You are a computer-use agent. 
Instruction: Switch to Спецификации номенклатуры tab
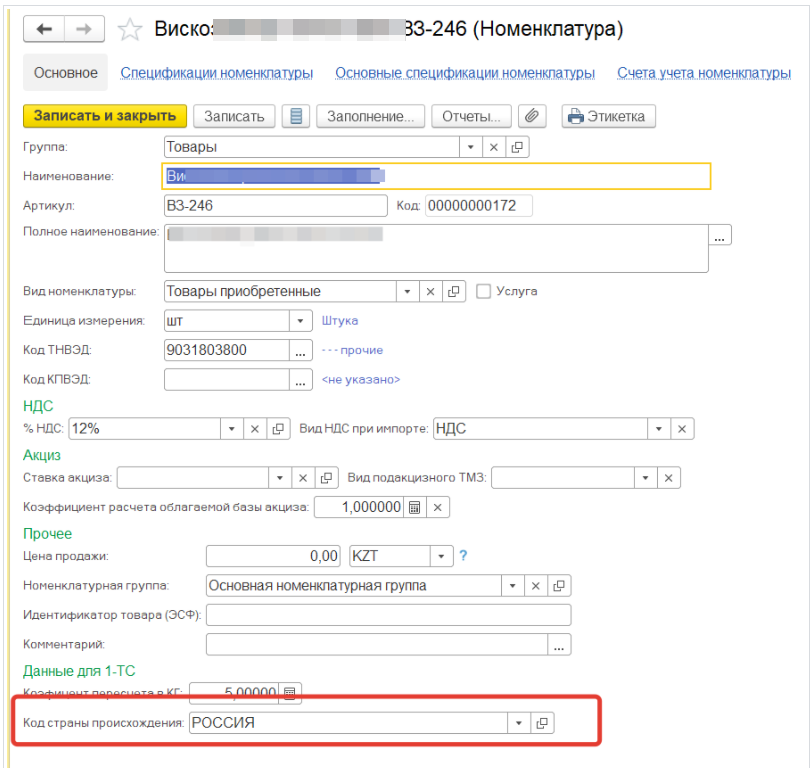[x=217, y=73]
